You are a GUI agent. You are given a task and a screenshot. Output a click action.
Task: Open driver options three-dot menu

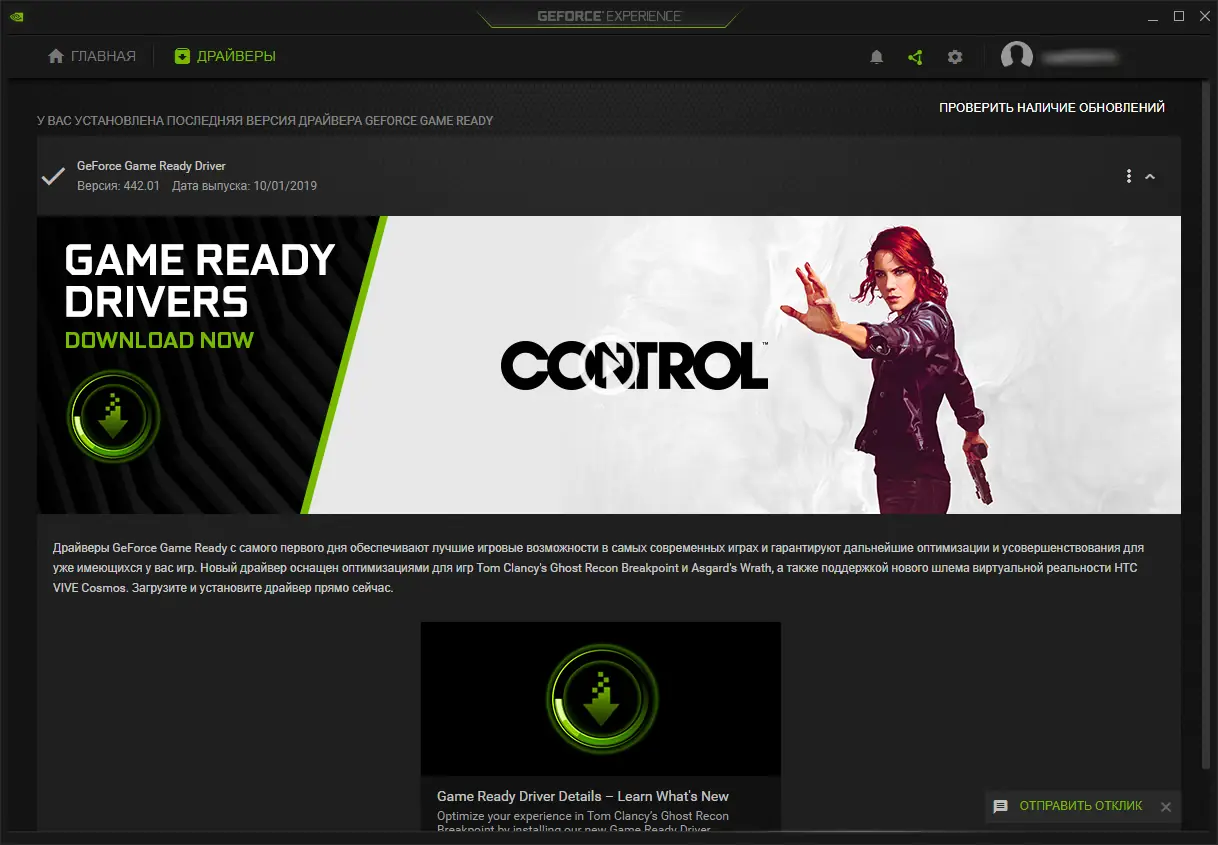[x=1129, y=176]
